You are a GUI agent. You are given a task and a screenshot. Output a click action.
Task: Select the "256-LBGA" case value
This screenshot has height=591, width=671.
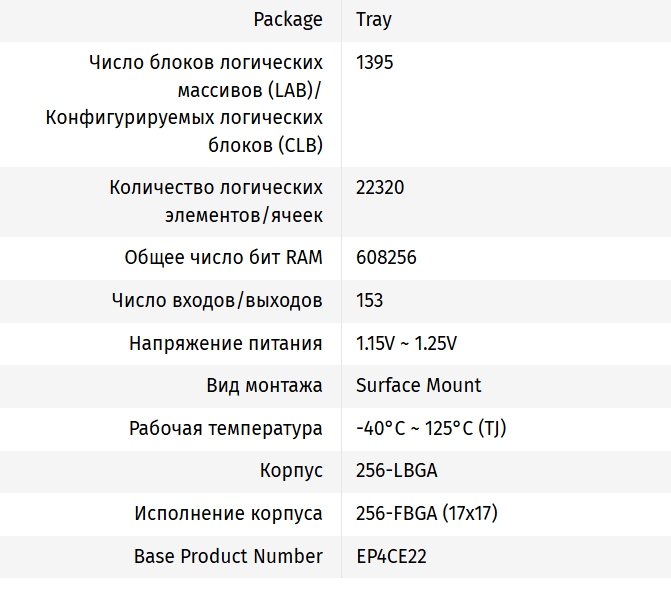(396, 470)
